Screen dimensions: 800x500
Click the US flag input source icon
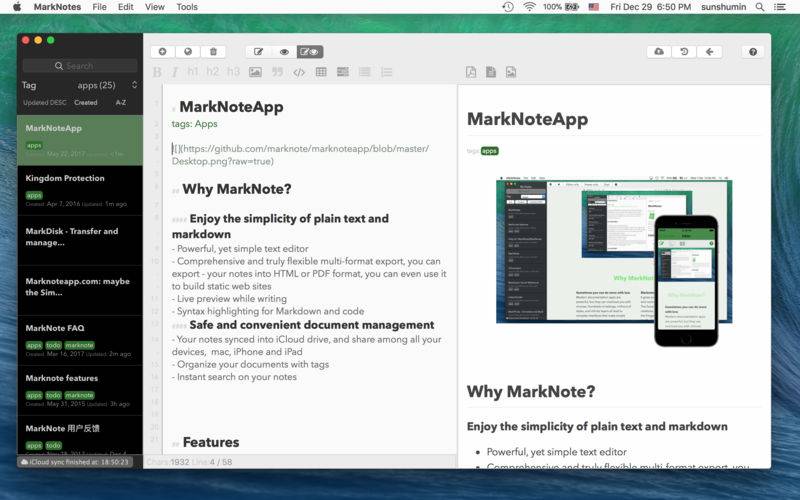[593, 7]
